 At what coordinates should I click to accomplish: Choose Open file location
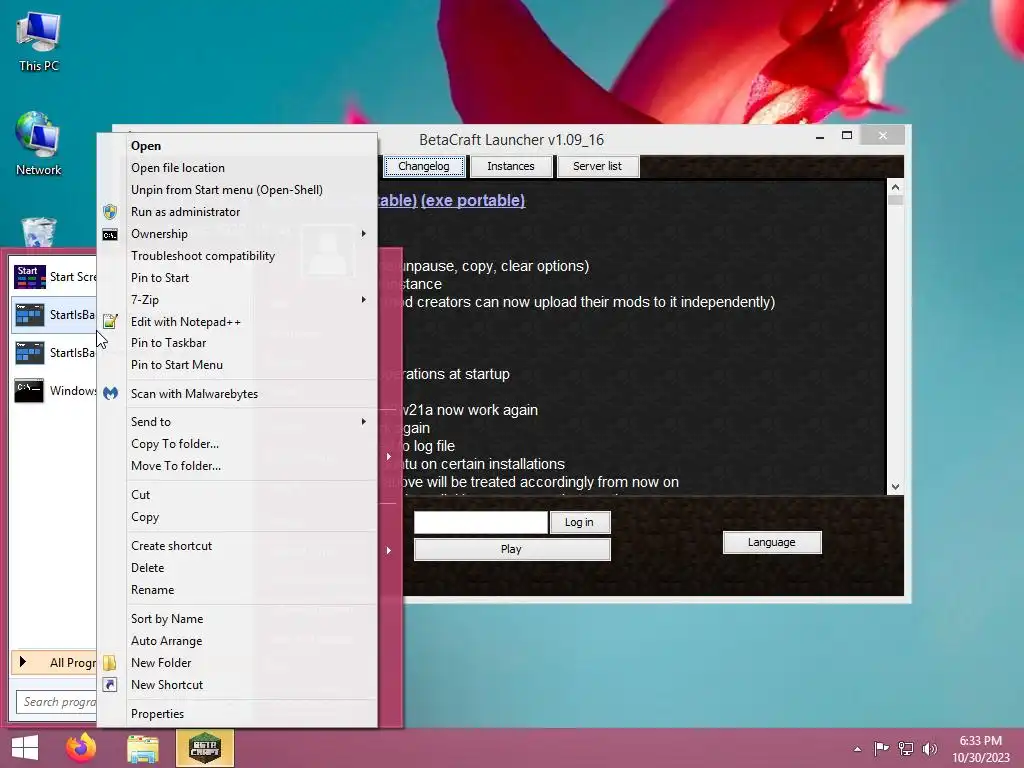[x=238, y=168]
